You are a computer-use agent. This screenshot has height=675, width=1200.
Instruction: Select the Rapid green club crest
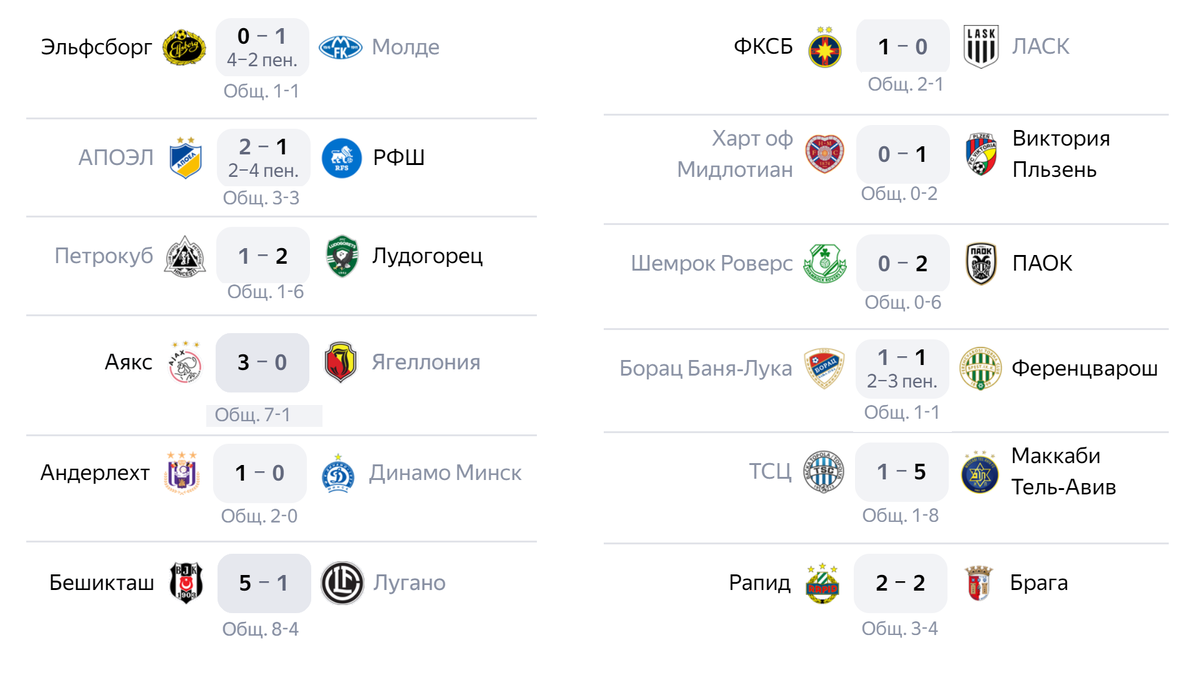(823, 583)
